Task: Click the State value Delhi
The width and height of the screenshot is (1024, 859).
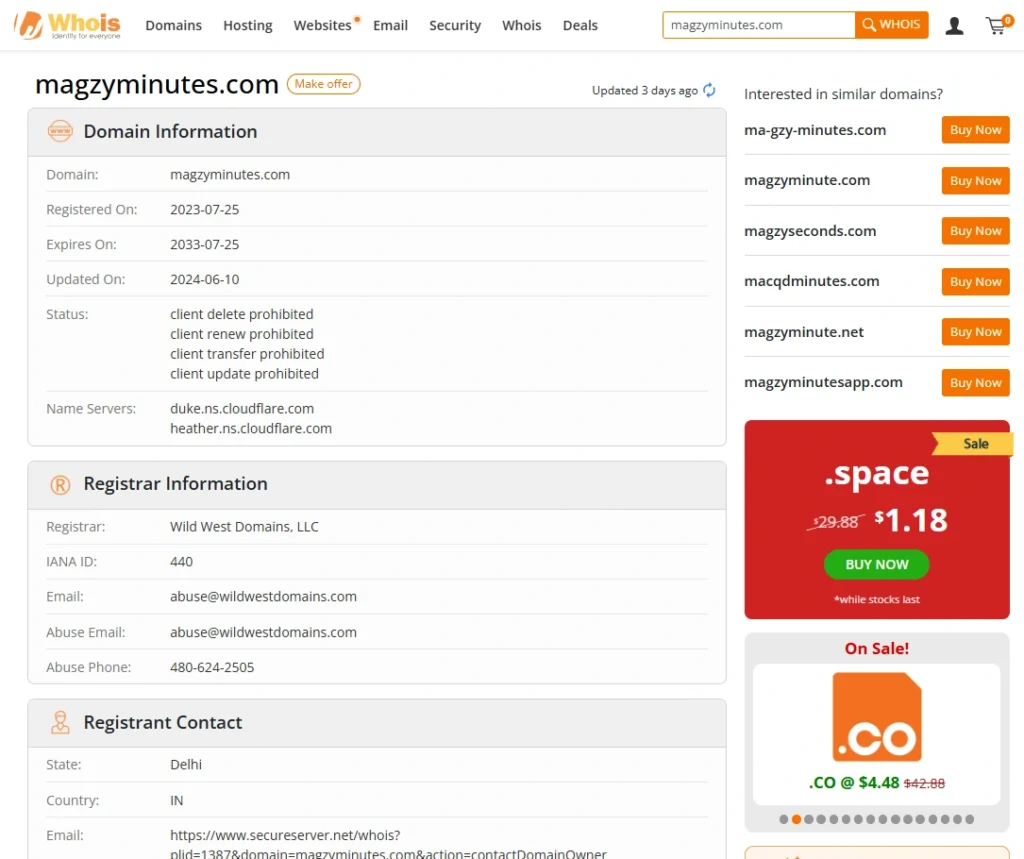Action: coord(185,764)
